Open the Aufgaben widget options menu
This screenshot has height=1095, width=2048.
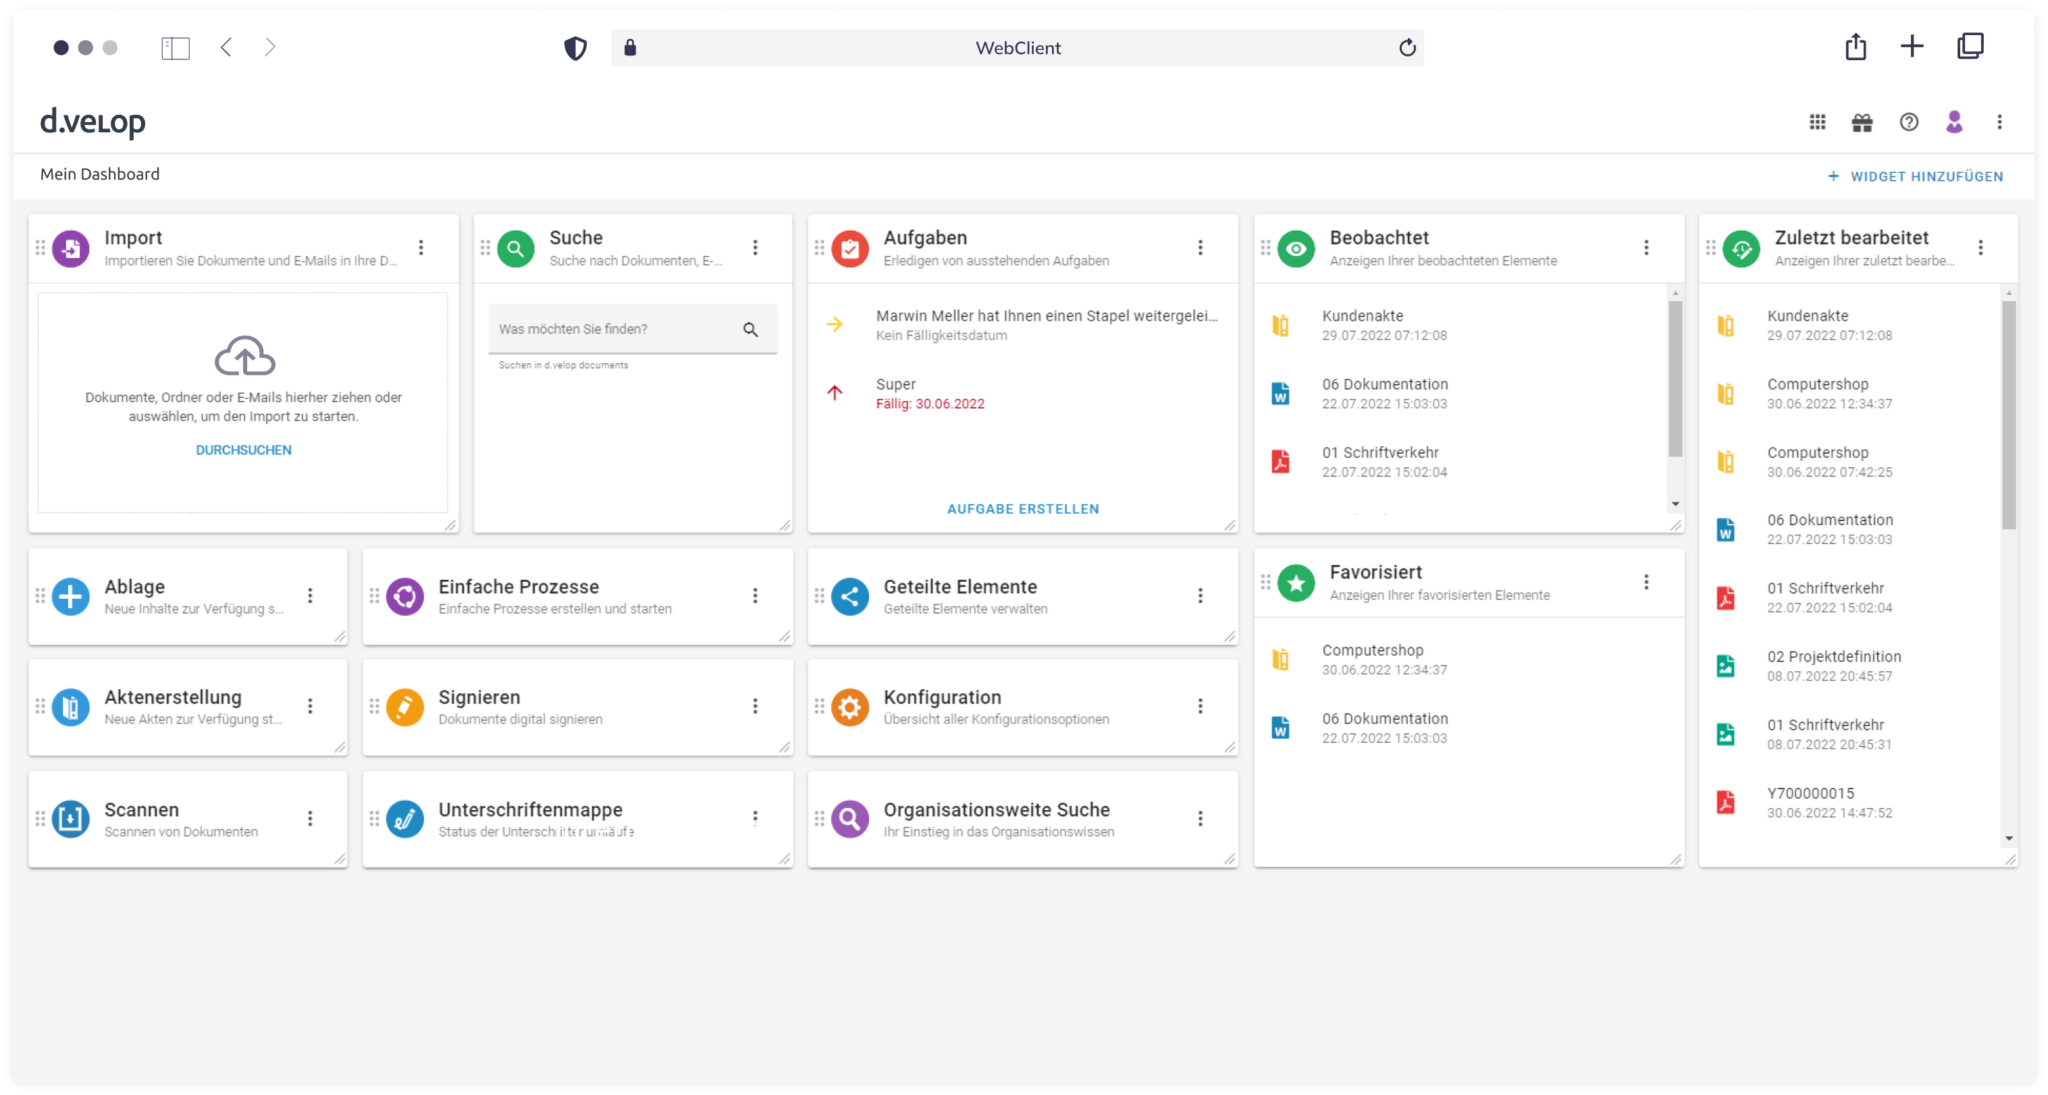[x=1200, y=247]
